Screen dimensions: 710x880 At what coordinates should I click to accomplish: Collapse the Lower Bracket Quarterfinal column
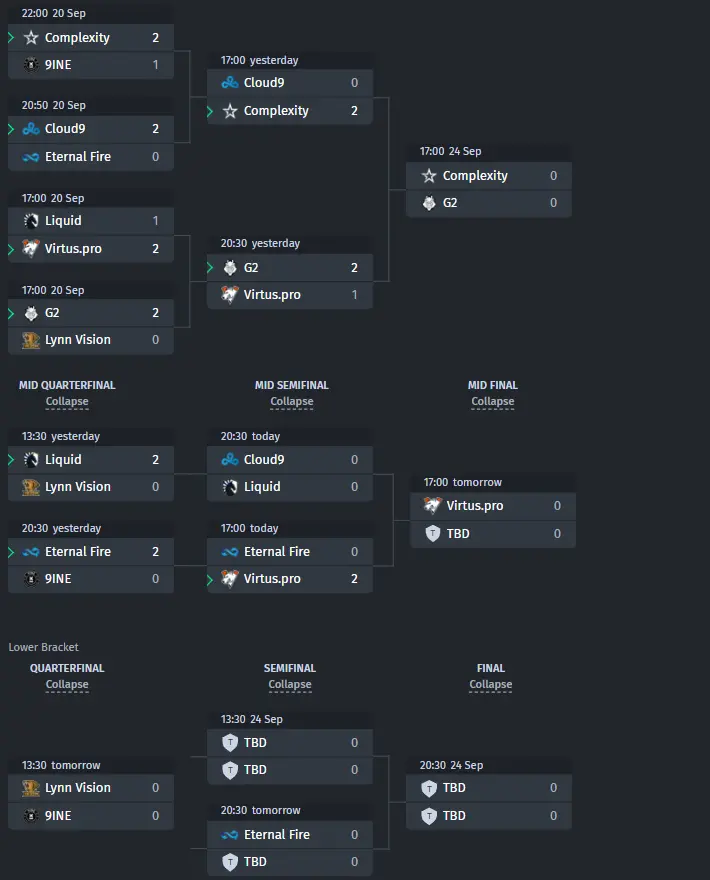click(x=67, y=684)
